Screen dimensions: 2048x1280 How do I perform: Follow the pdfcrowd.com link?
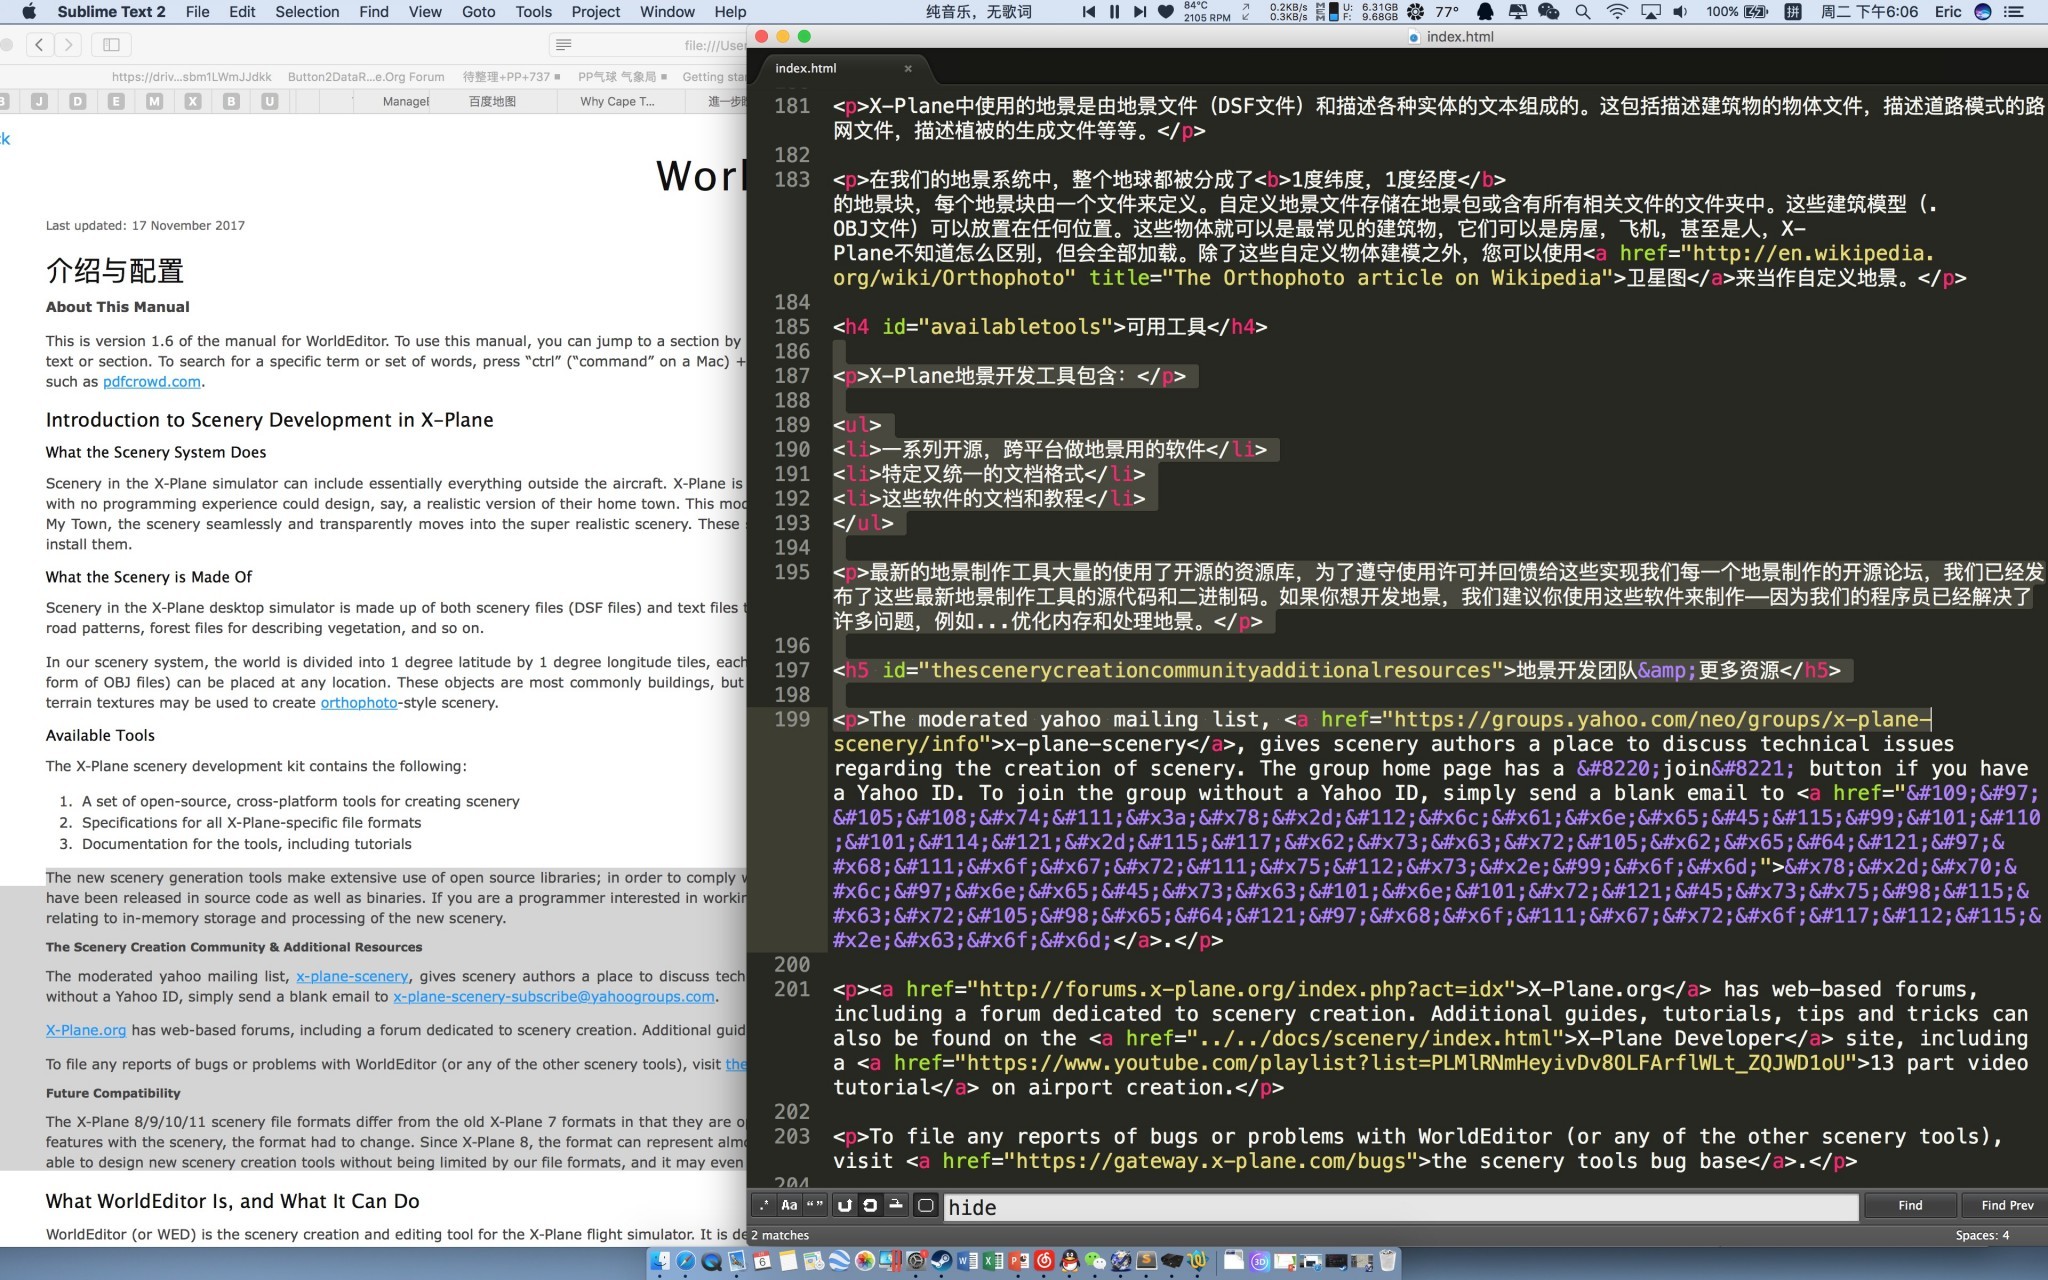point(152,381)
